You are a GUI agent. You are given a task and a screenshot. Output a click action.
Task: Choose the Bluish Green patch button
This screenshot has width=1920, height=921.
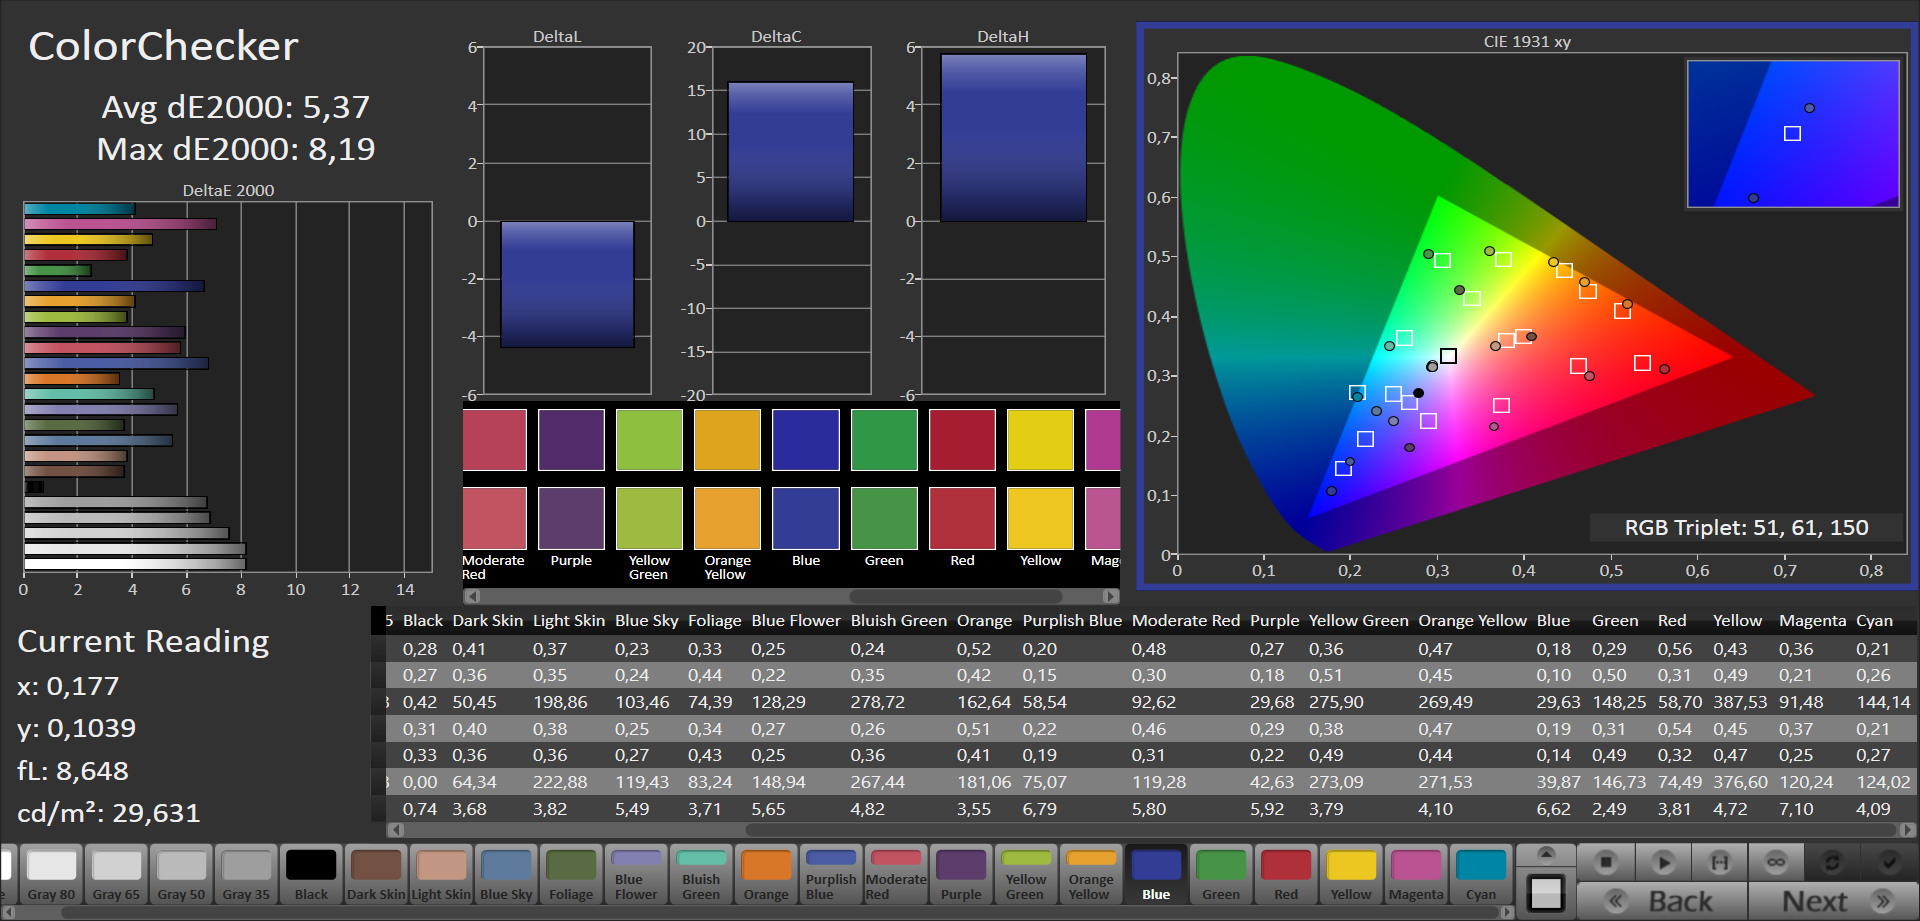coord(701,875)
